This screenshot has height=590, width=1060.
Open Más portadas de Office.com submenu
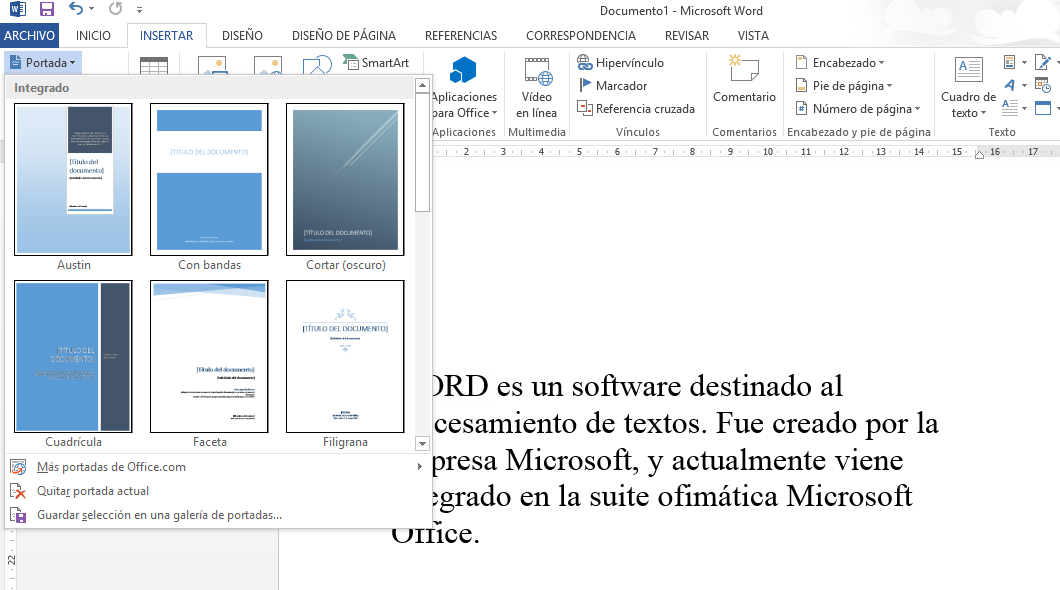pyautogui.click(x=110, y=467)
